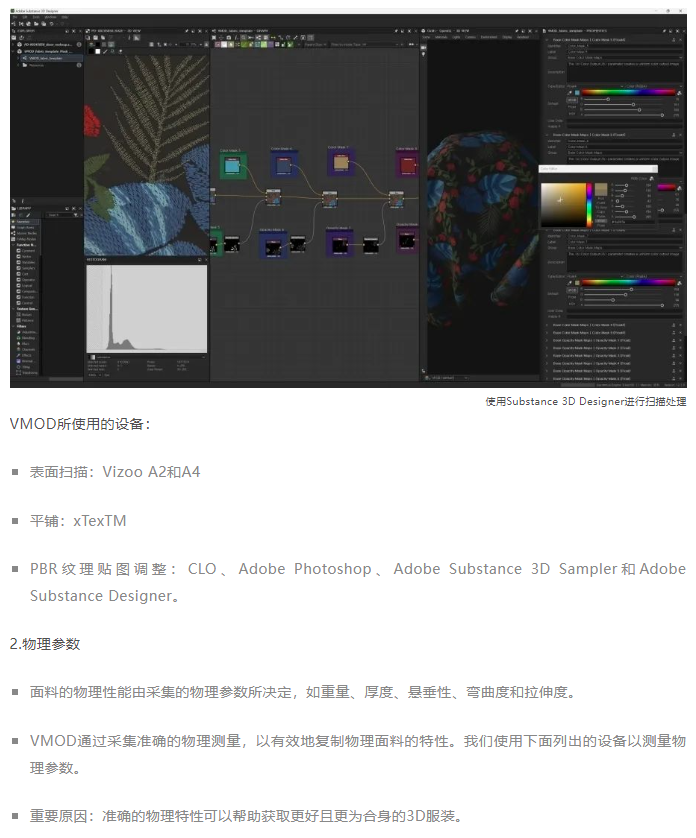Pick color with eyedropper in first properties section

(570, 92)
